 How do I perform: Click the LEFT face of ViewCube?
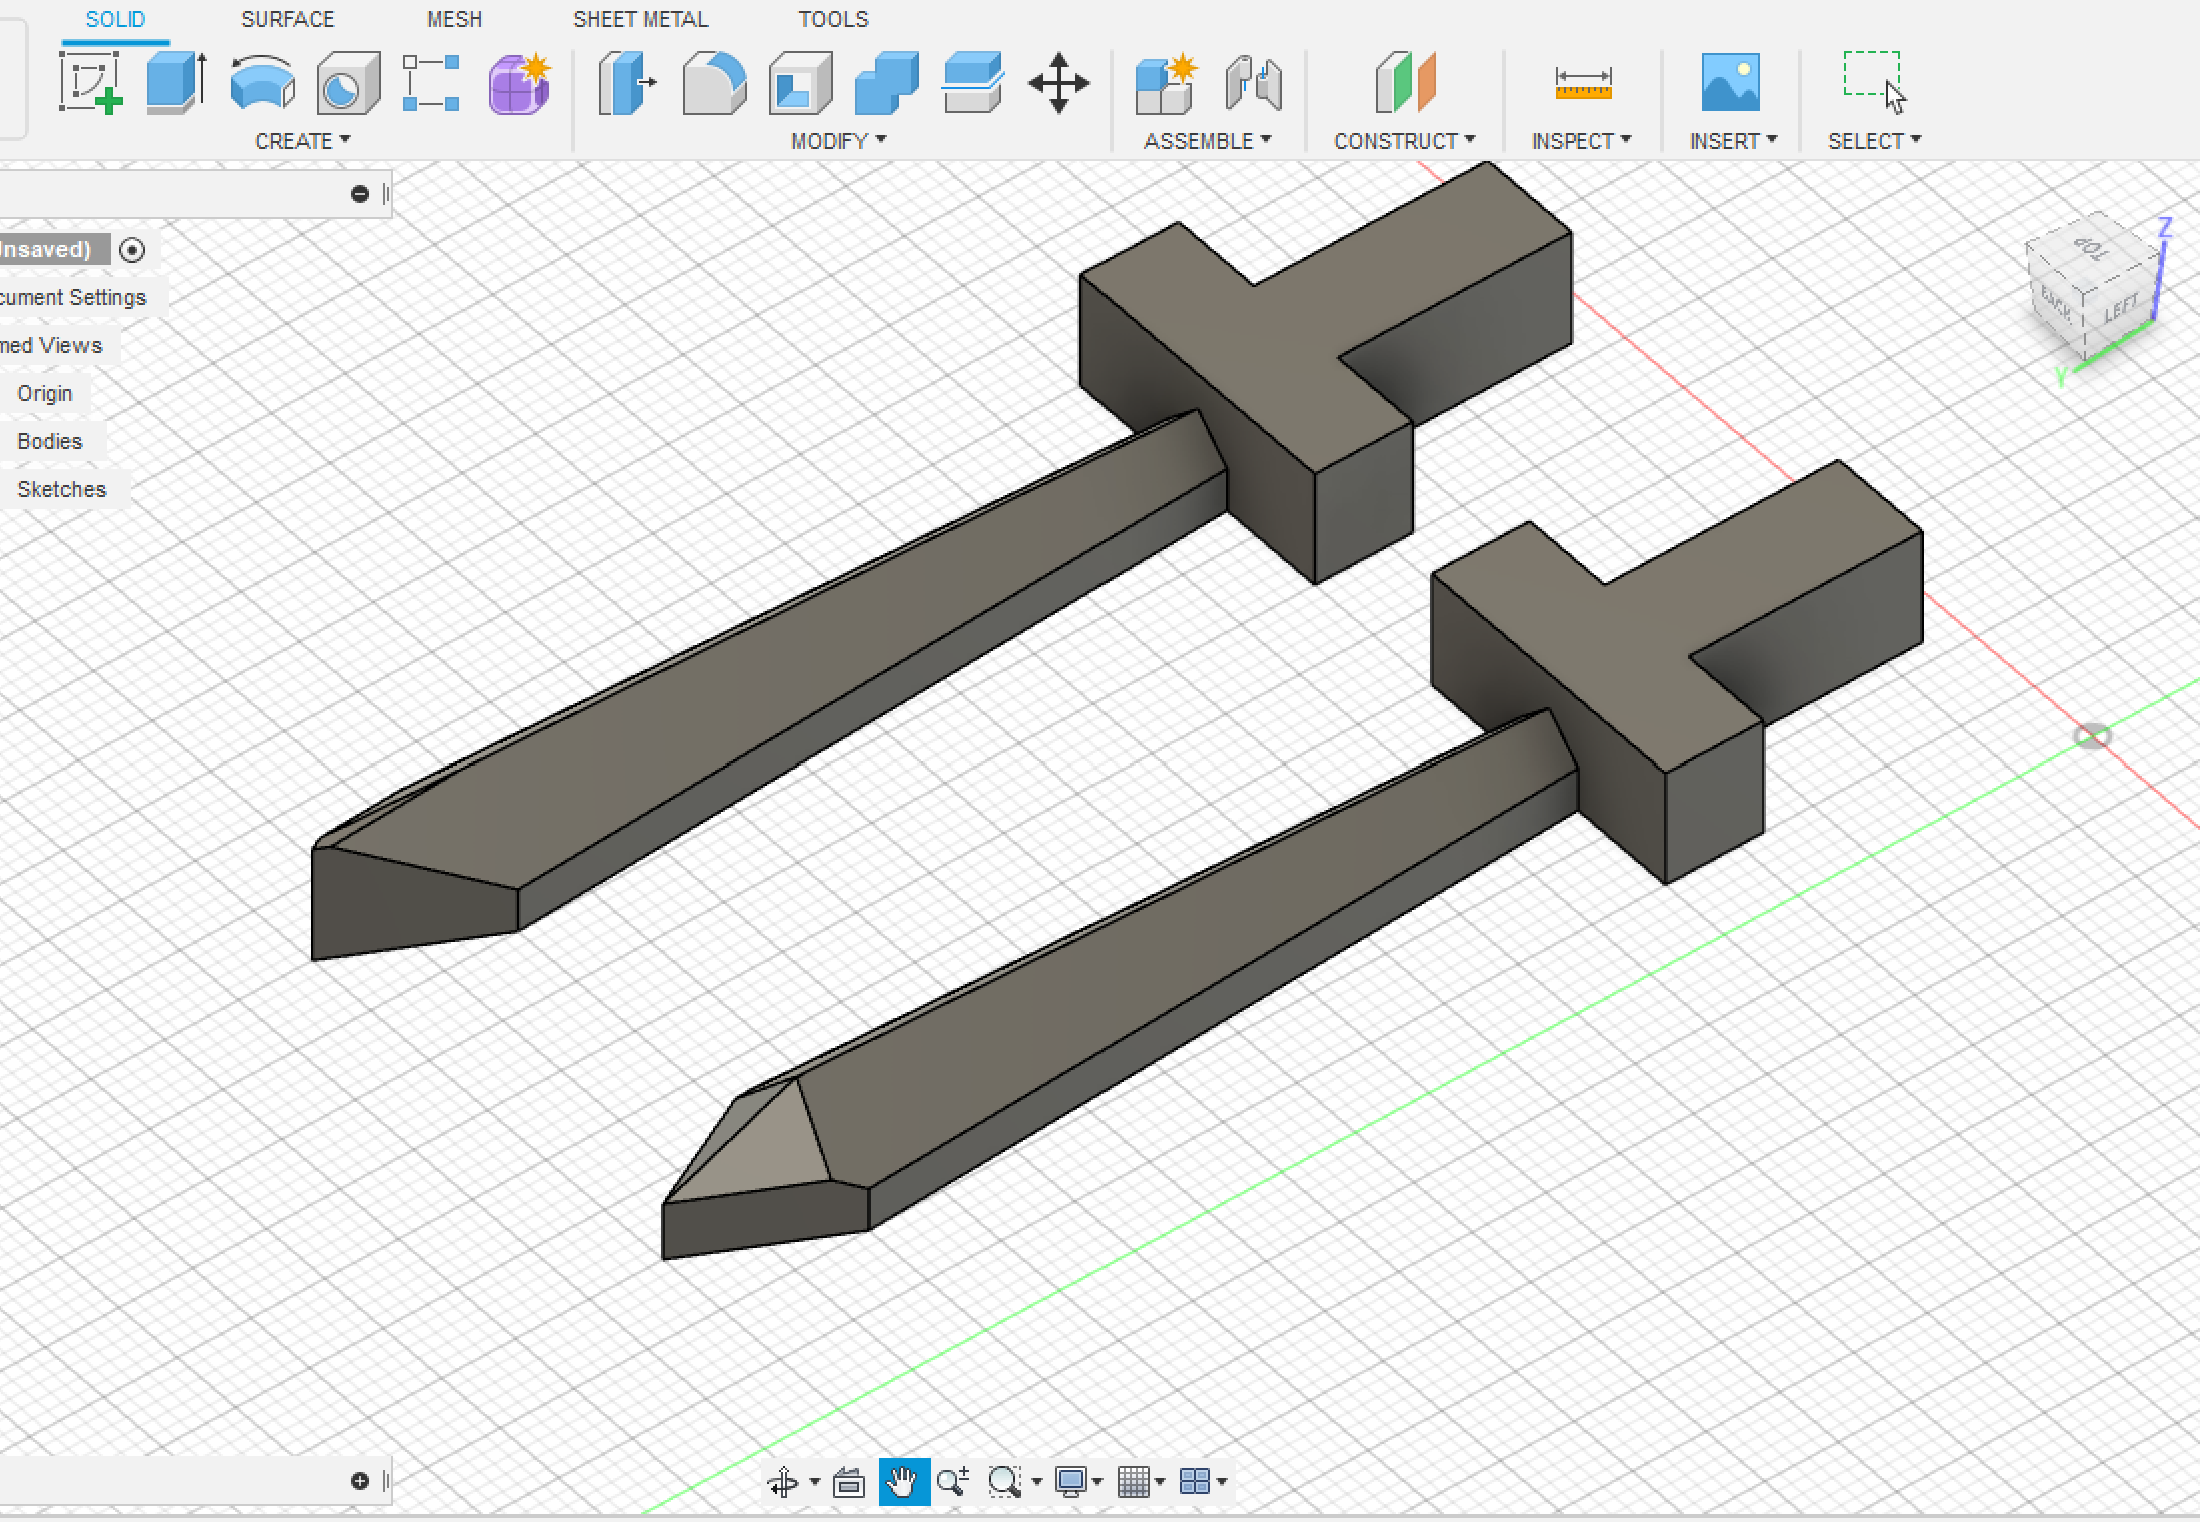pyautogui.click(x=2121, y=310)
